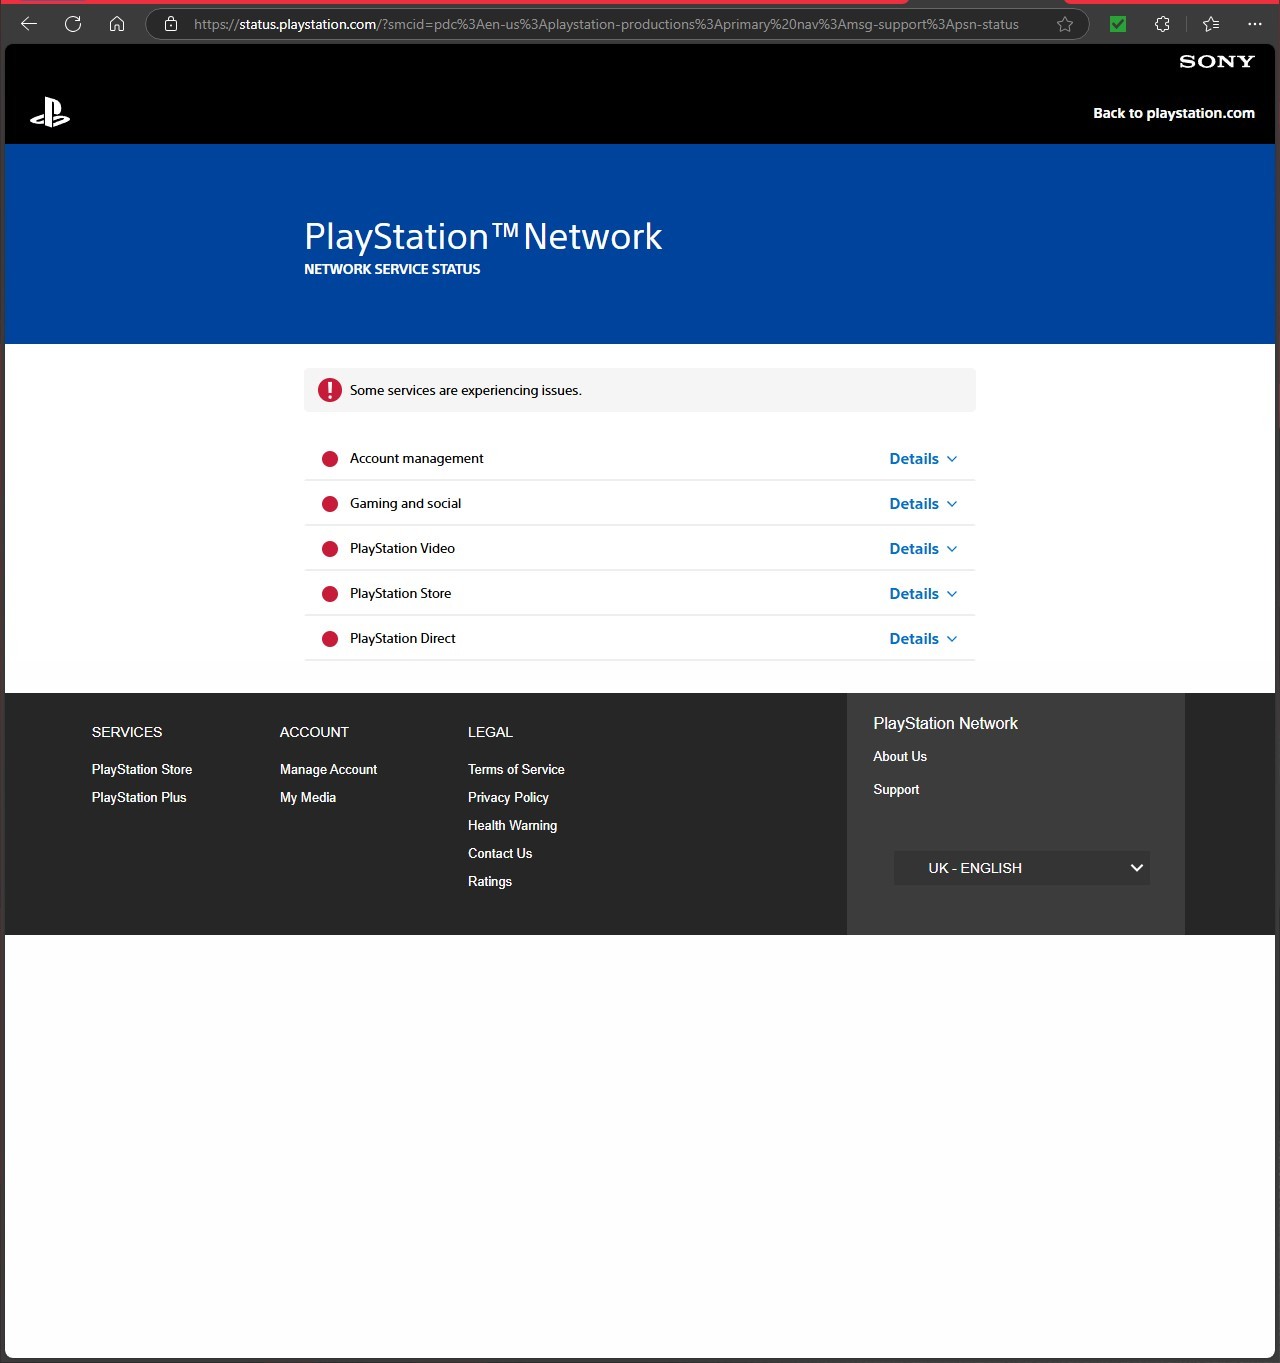The width and height of the screenshot is (1280, 1363).
Task: Expand Details for PlayStation Direct
Action: (923, 639)
